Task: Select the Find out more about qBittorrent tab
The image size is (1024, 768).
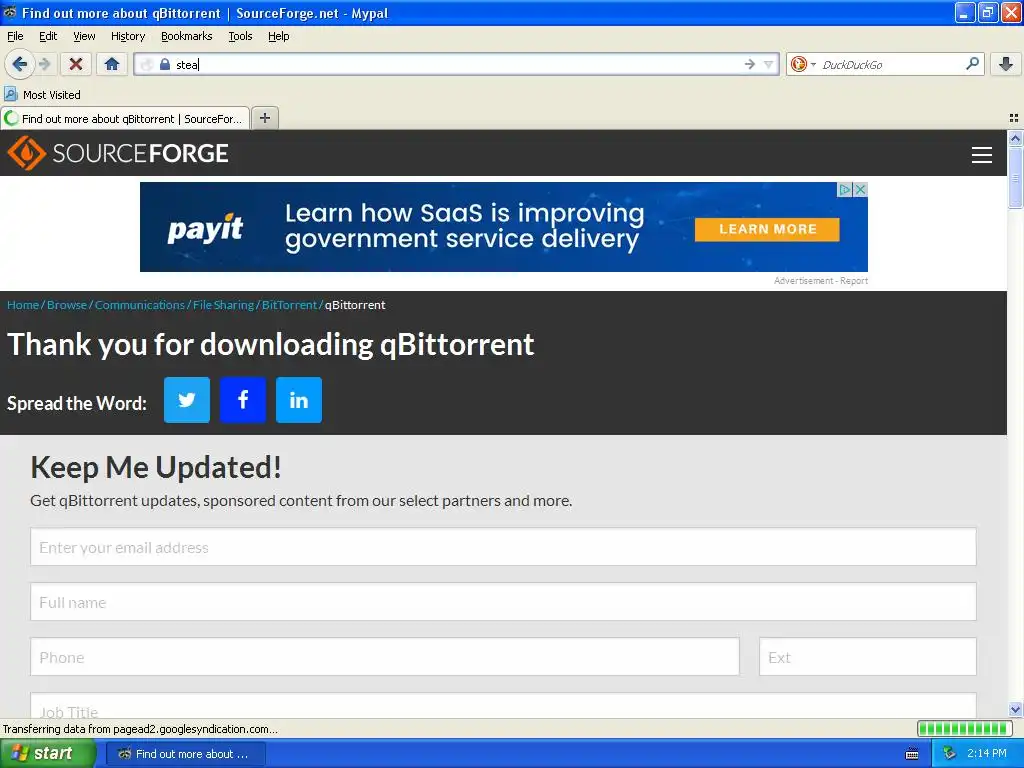Action: coord(125,118)
